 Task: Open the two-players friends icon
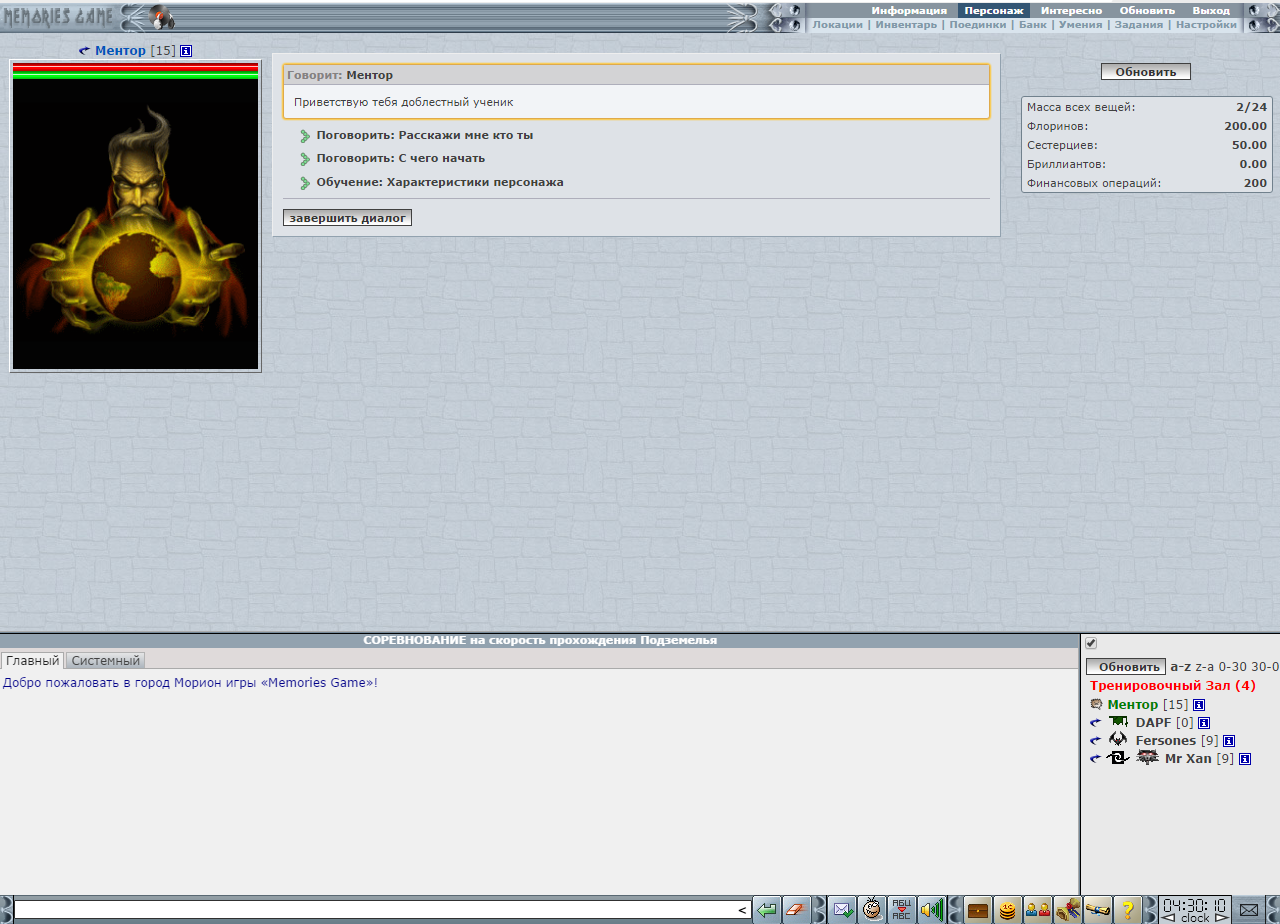pos(1038,910)
